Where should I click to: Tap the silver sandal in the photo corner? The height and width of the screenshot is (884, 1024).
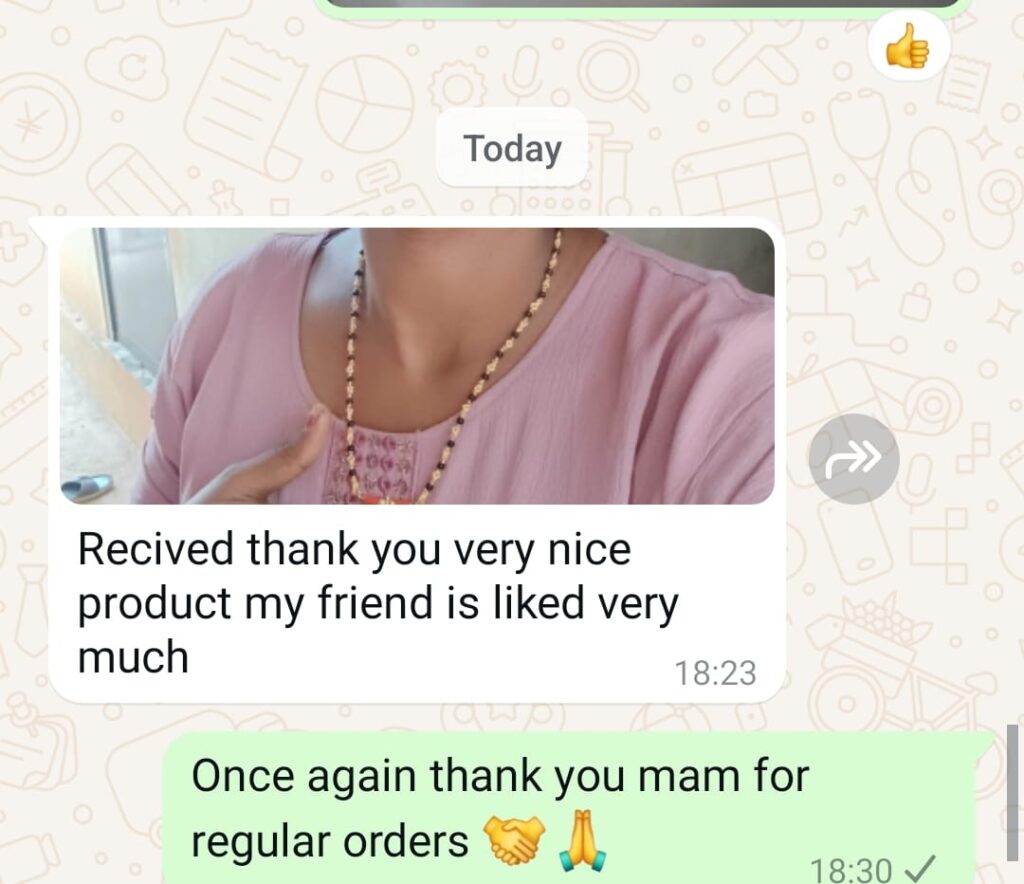pos(87,486)
